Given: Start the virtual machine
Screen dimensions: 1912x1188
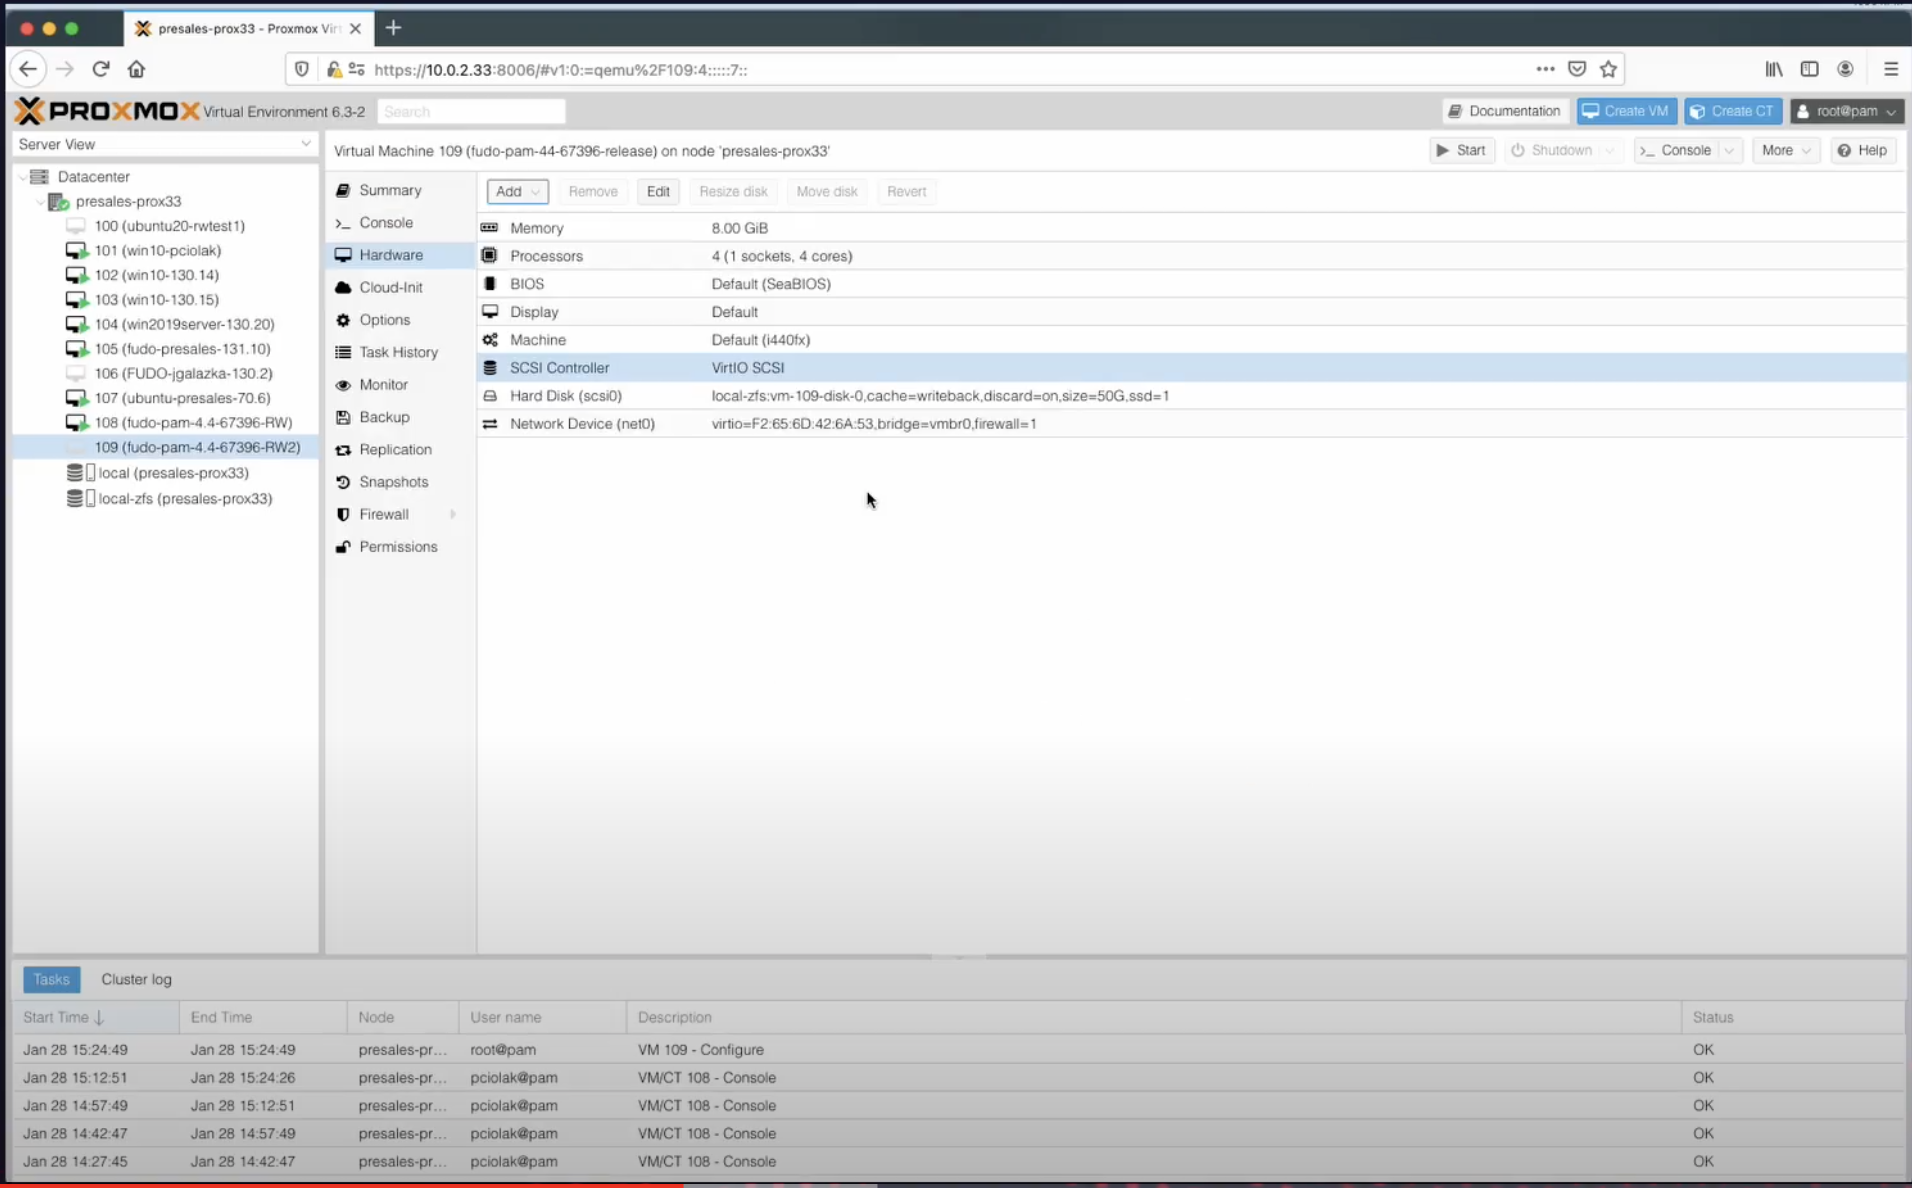Looking at the screenshot, I should click(1461, 151).
